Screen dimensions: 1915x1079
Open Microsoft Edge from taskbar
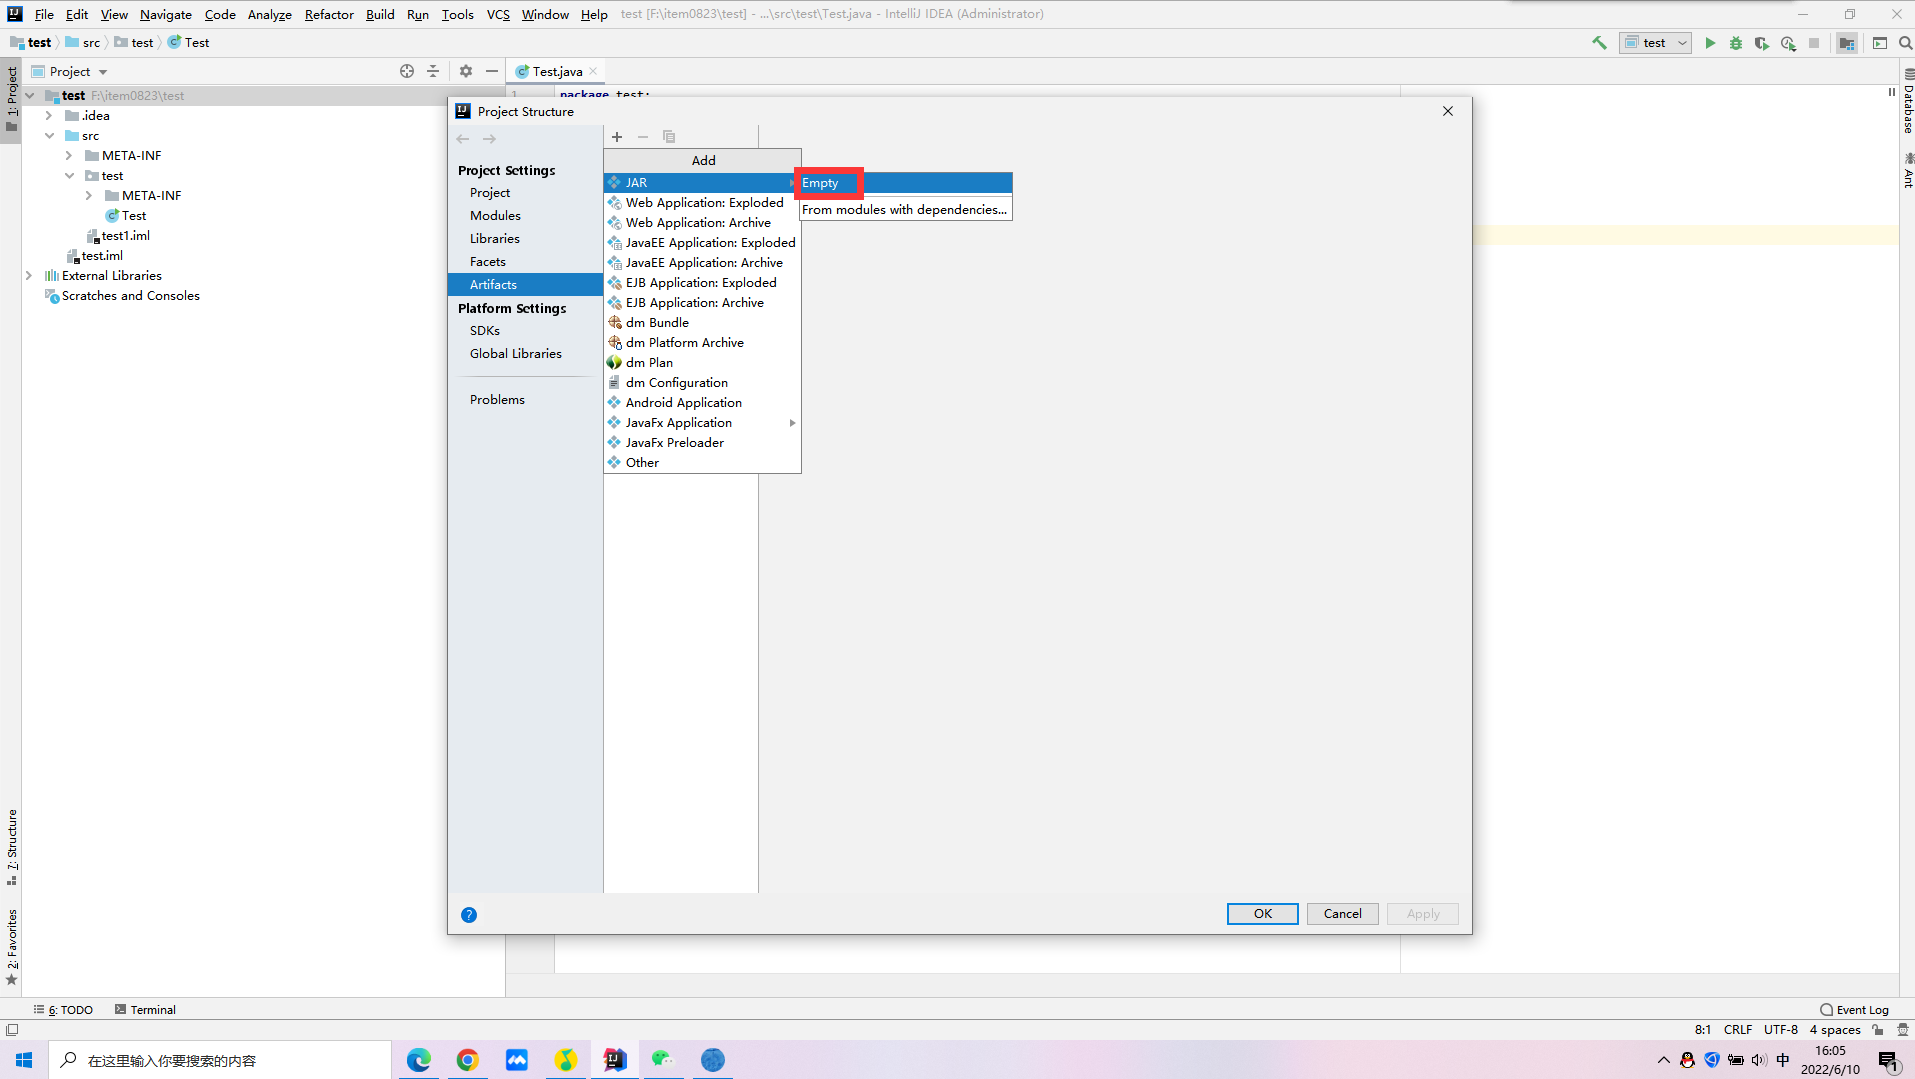[419, 1060]
